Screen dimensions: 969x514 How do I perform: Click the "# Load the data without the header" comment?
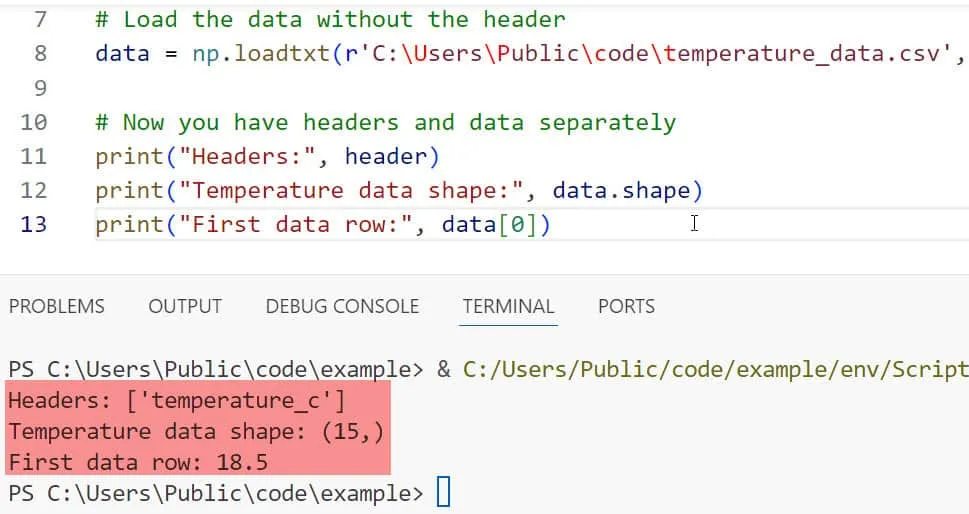click(330, 19)
